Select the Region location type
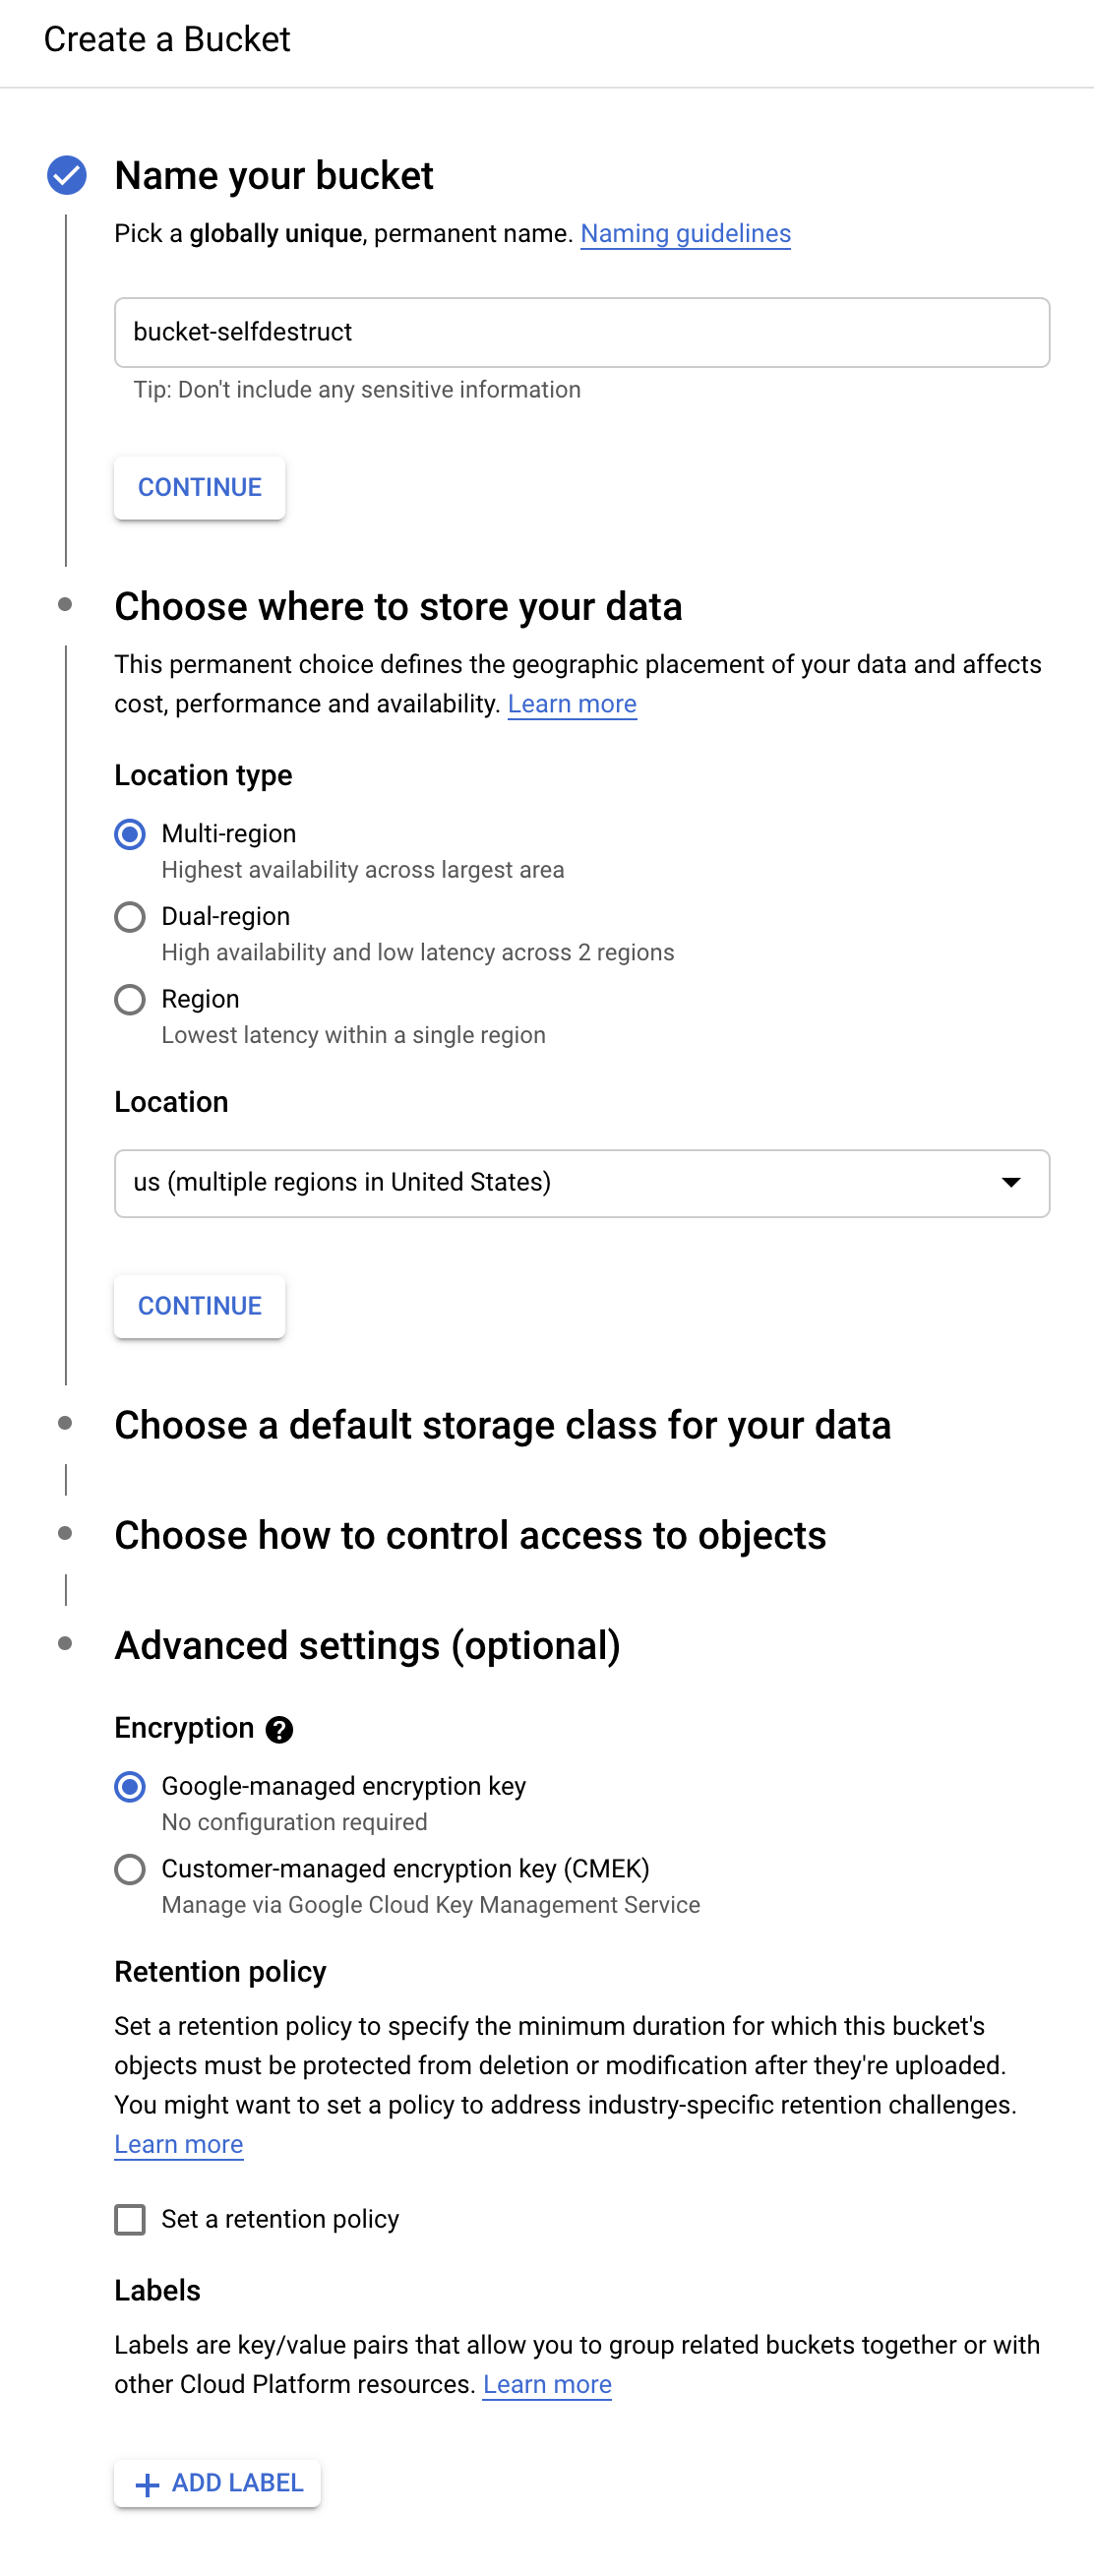Image resolution: width=1094 pixels, height=2576 pixels. click(x=130, y=999)
